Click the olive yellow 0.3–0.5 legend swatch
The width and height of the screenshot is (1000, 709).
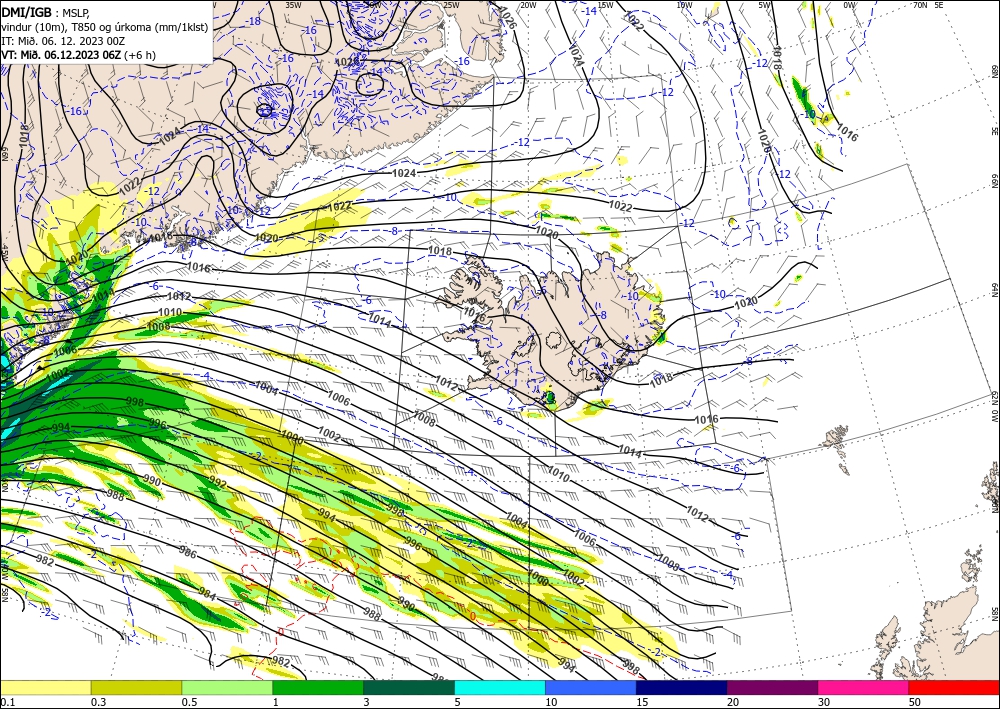pos(136,687)
